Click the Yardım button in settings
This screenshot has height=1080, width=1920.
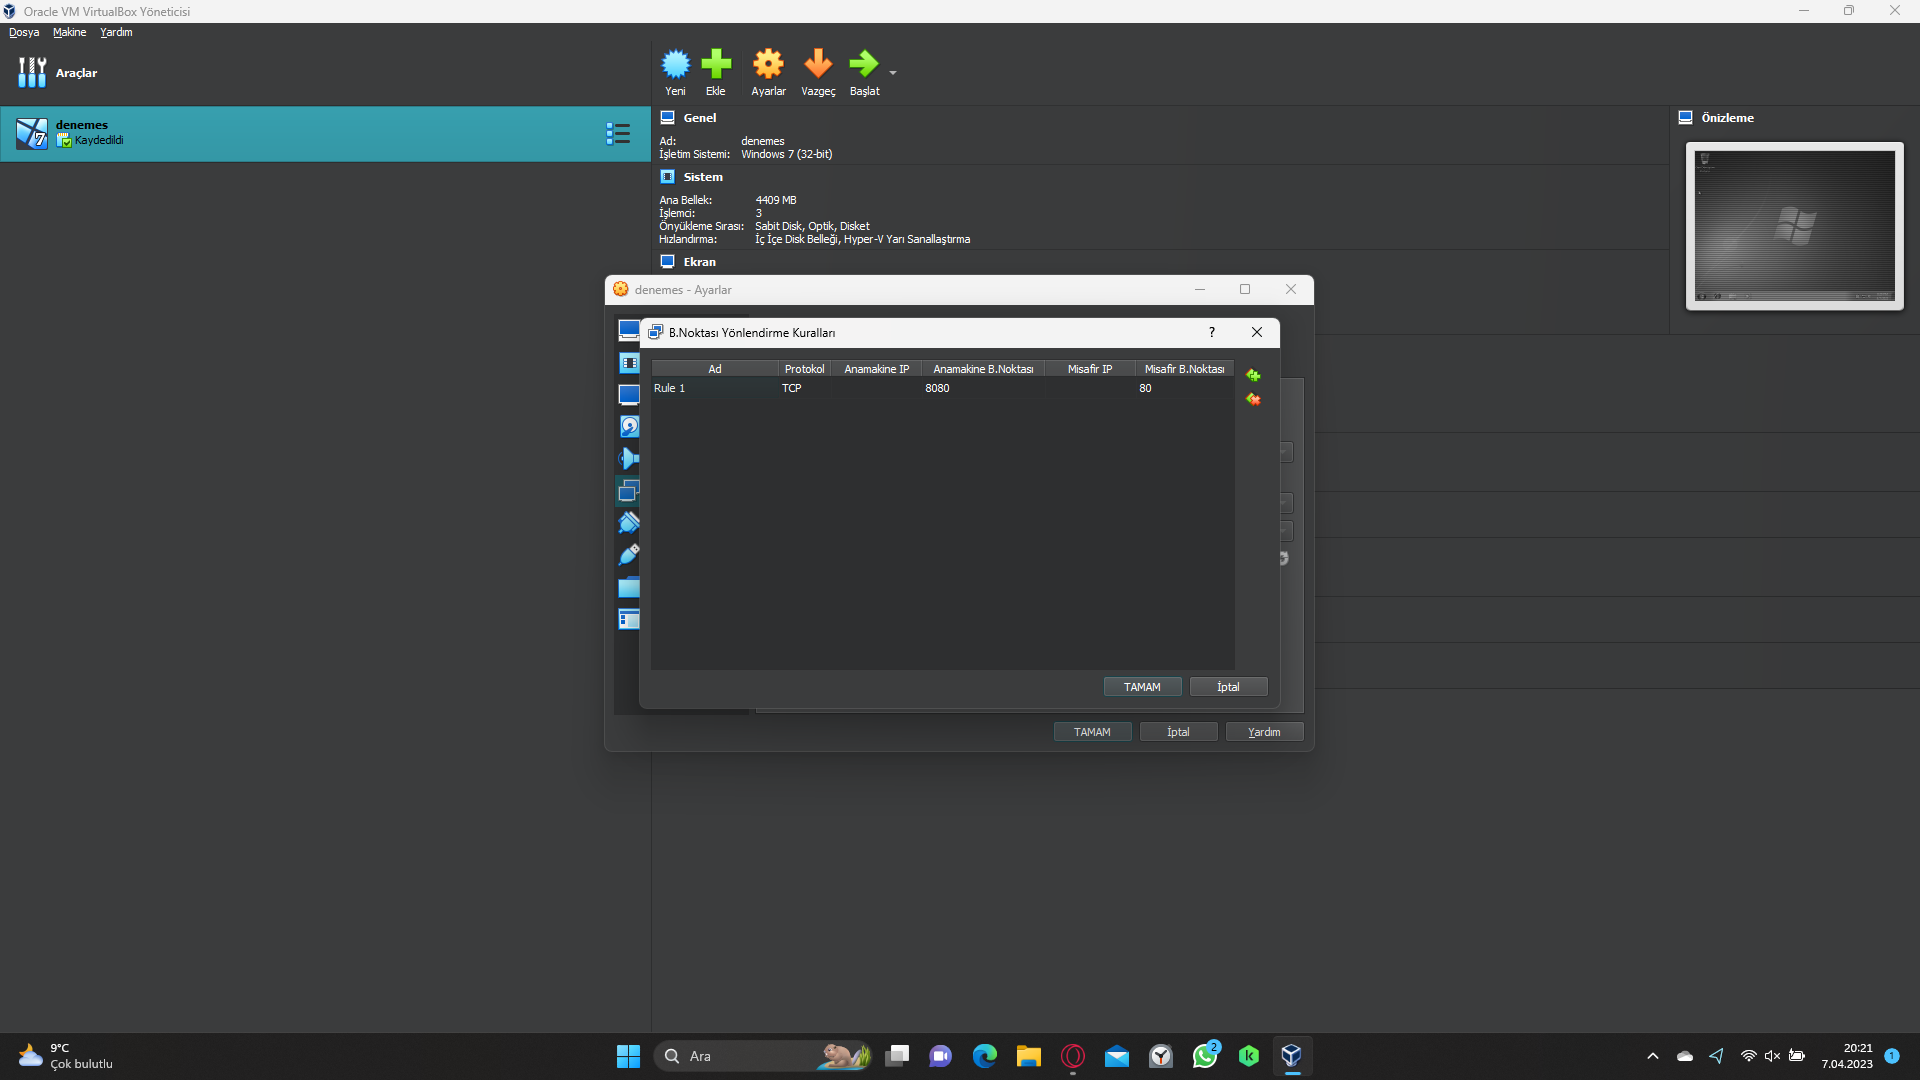click(1264, 732)
